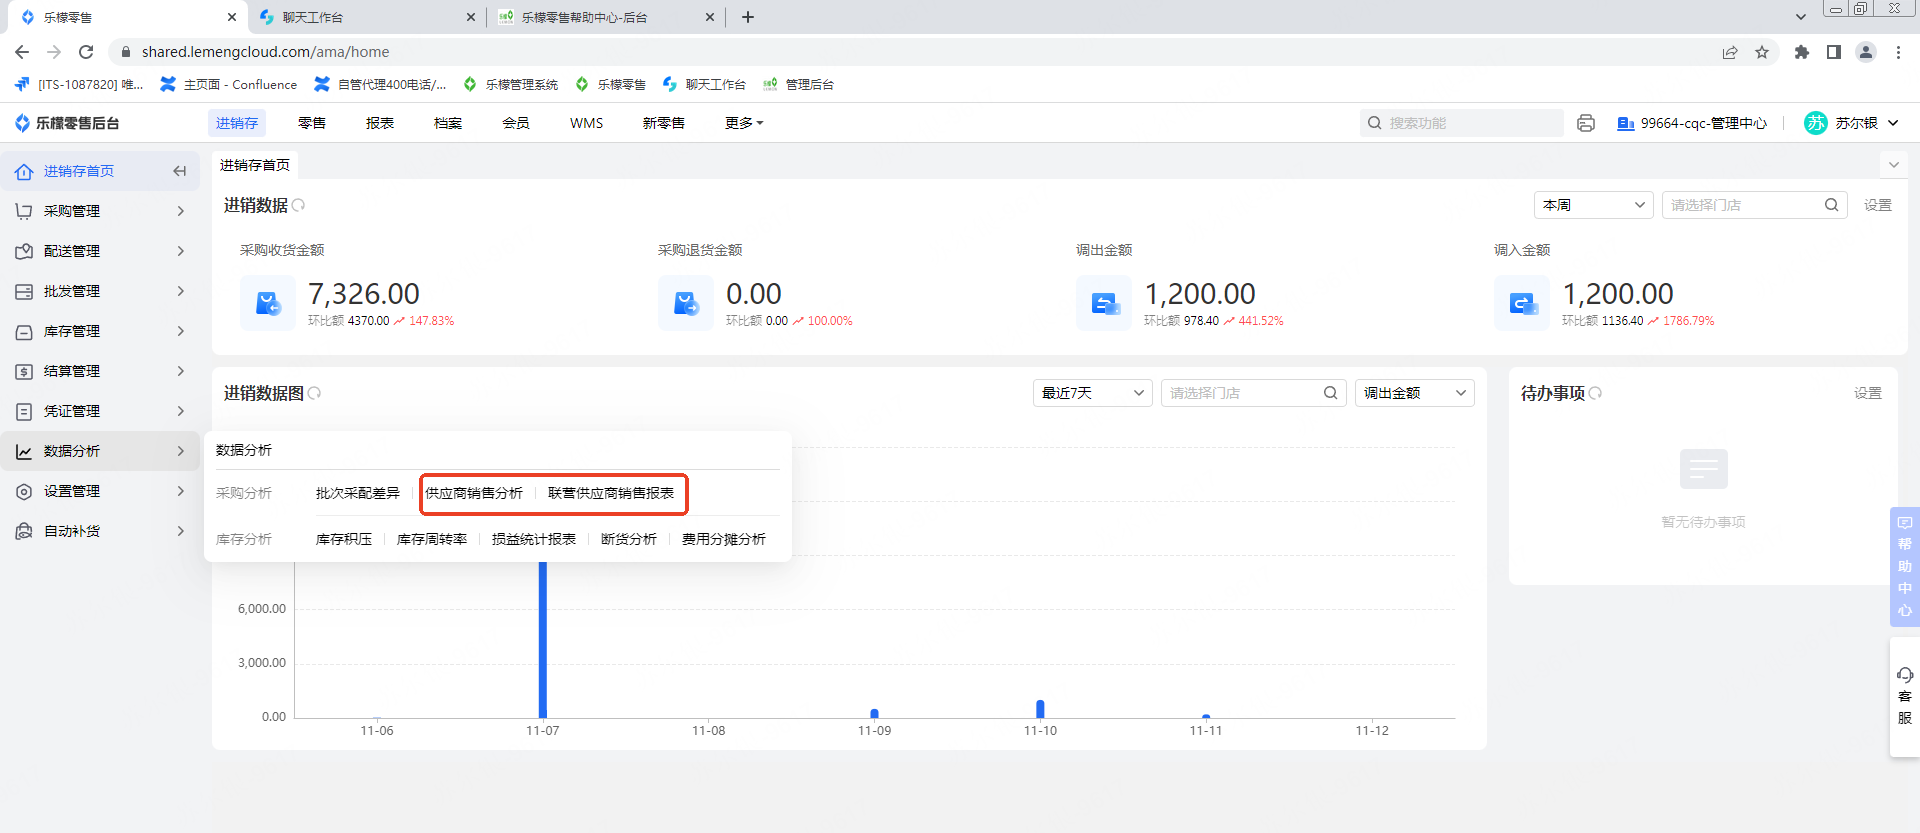
Task: Click the 采购收货金额 card icon
Action: coord(268,303)
